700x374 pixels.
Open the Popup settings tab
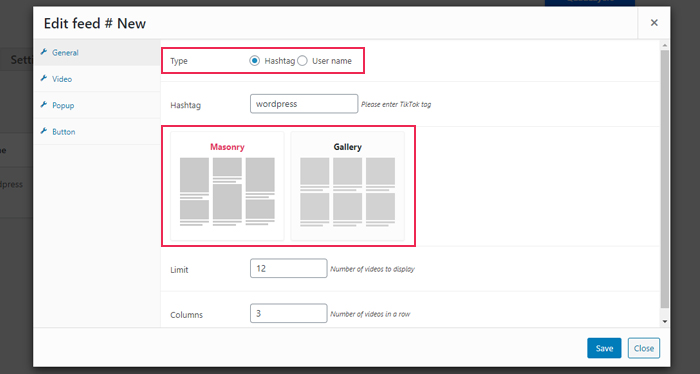96,105
